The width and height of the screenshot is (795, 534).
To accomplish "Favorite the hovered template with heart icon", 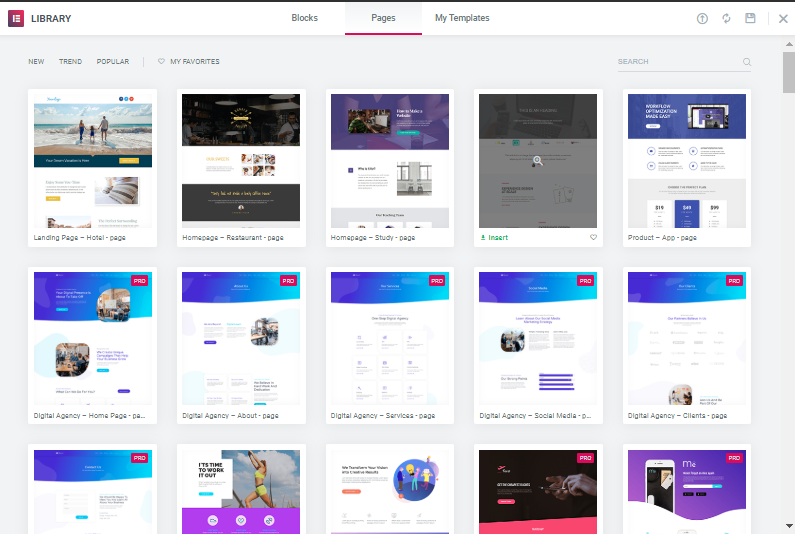I will tap(593, 237).
